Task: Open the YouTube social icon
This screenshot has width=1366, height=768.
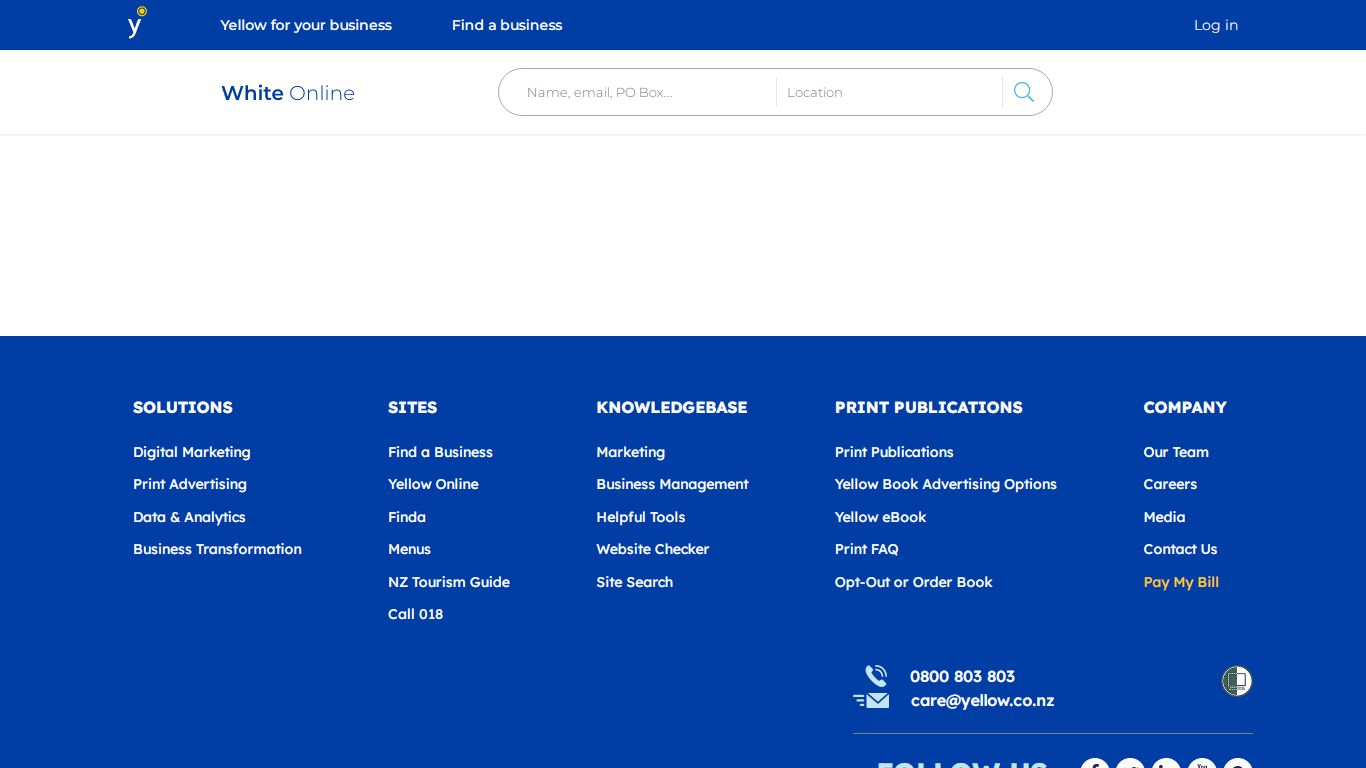Action: tap(1202, 764)
